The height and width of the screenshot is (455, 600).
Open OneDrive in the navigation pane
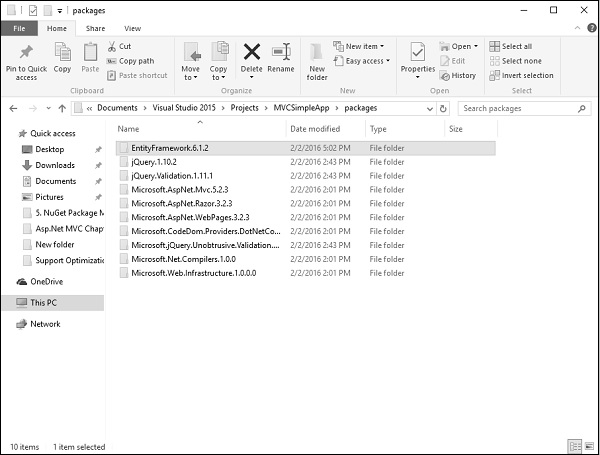(39, 282)
